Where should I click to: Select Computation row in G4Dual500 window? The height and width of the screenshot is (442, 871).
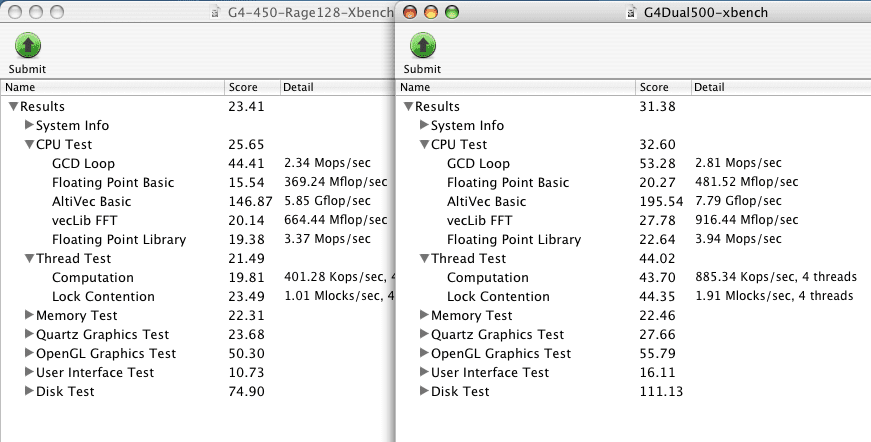[634, 277]
